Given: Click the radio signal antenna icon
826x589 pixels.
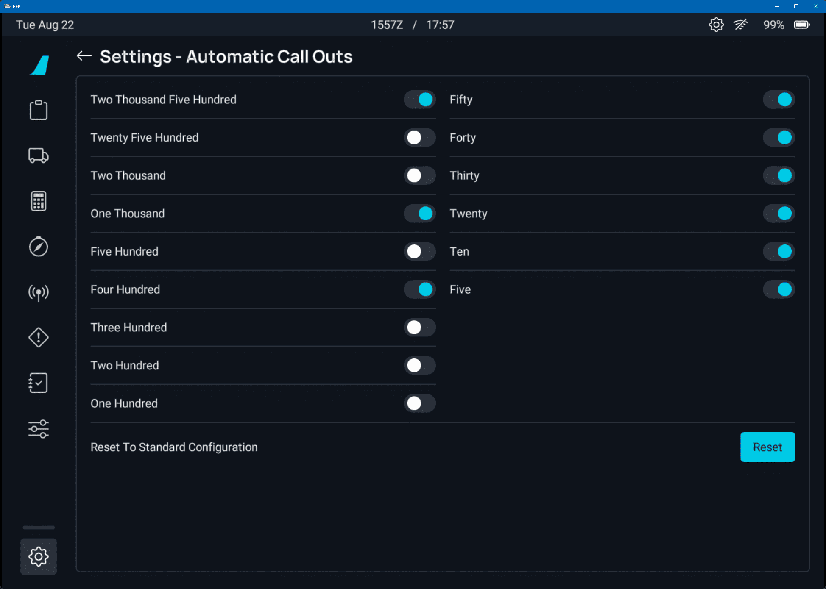Looking at the screenshot, I should (x=38, y=293).
